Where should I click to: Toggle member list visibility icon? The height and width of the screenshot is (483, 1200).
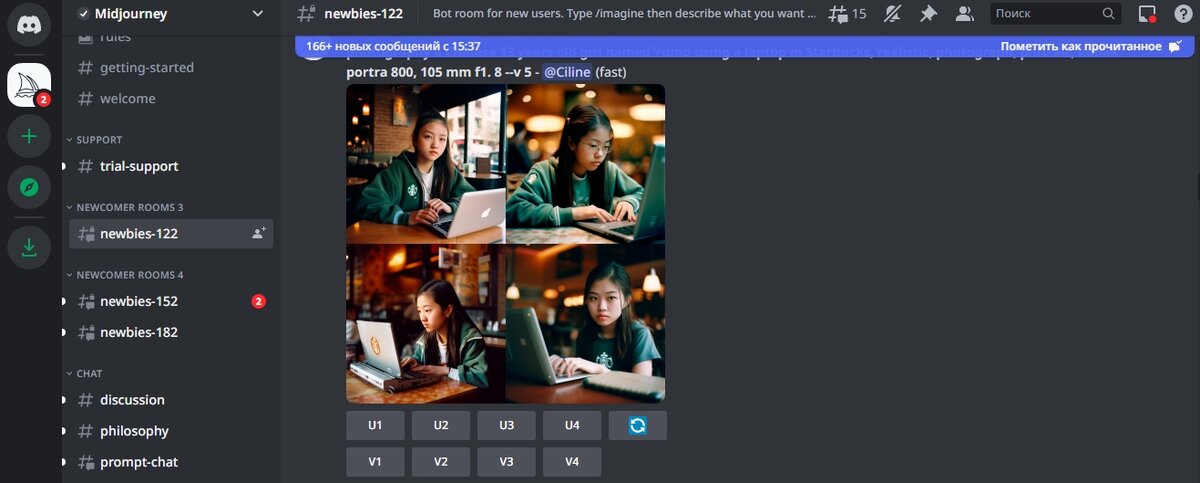pyautogui.click(x=964, y=14)
